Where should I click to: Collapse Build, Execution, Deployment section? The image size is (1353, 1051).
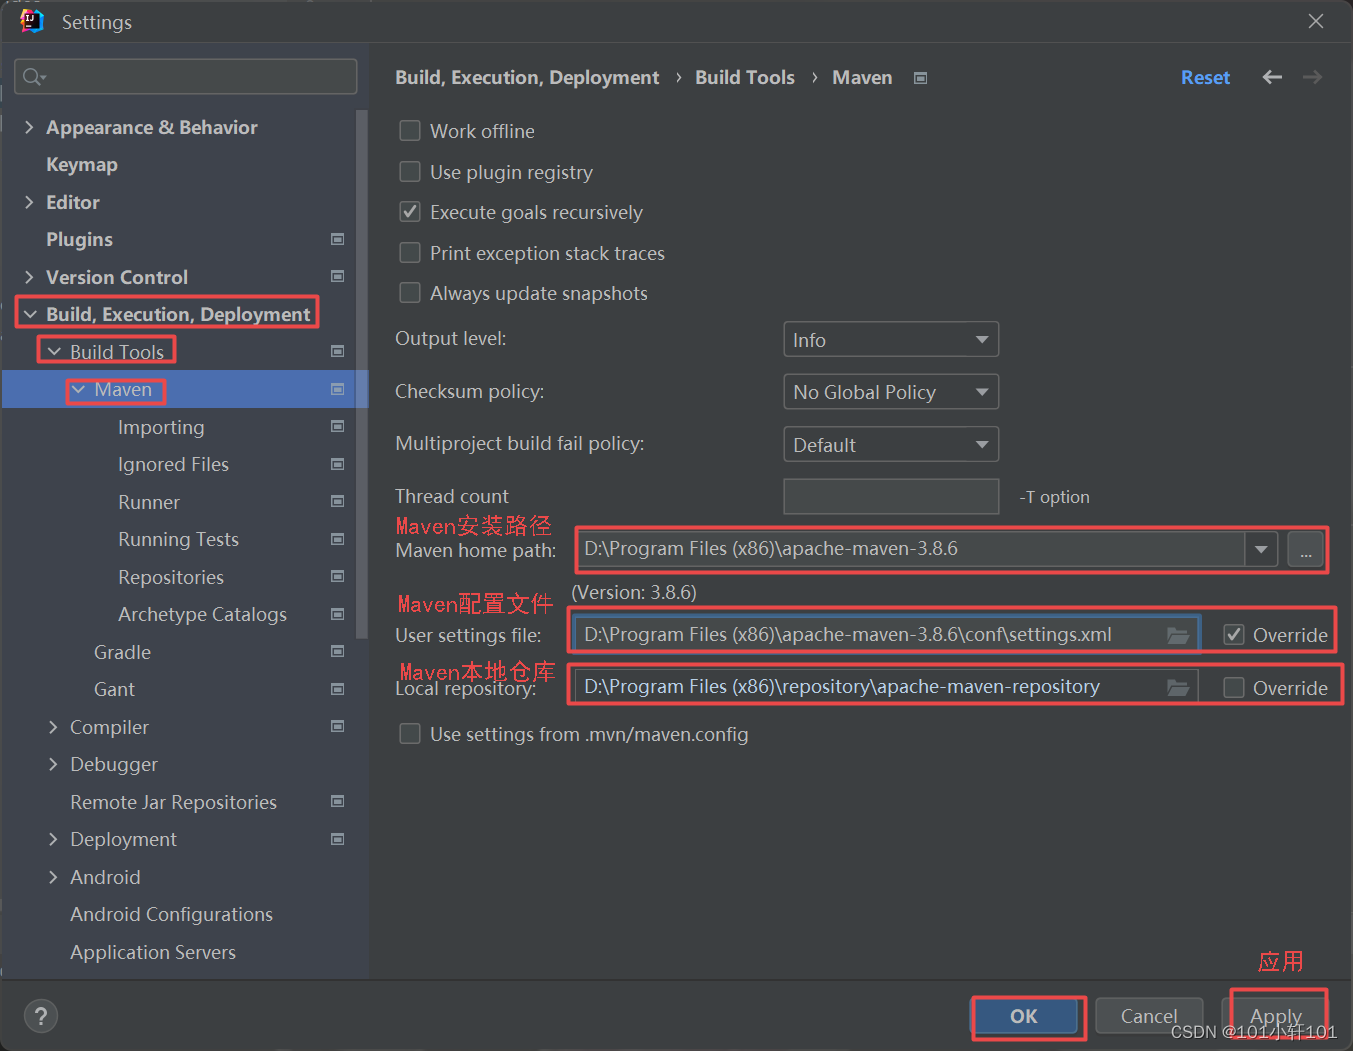pos(30,314)
